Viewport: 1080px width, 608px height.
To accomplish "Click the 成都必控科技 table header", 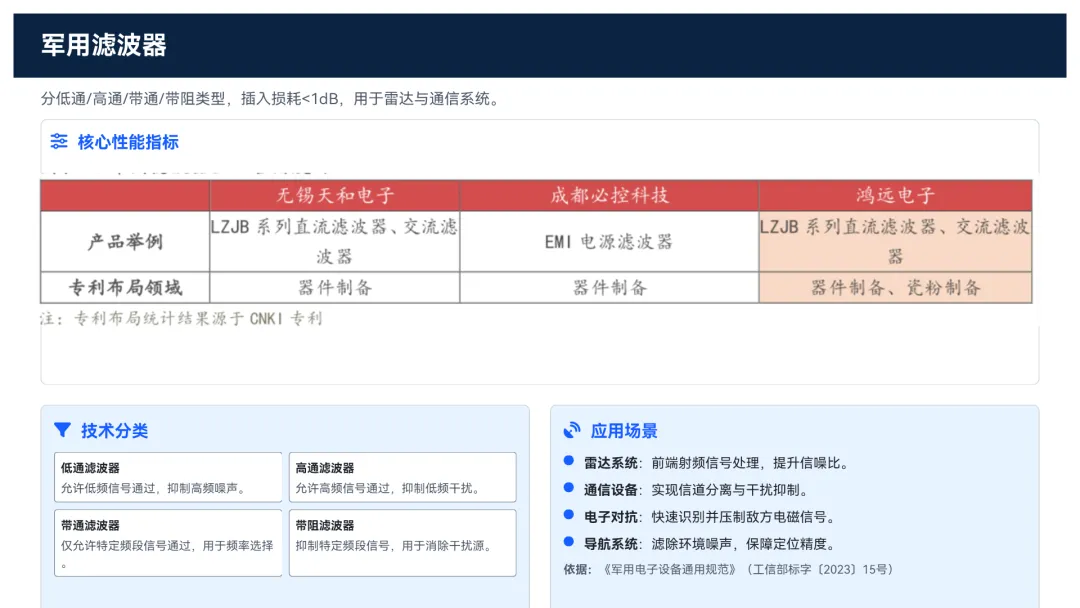I will (x=609, y=196).
